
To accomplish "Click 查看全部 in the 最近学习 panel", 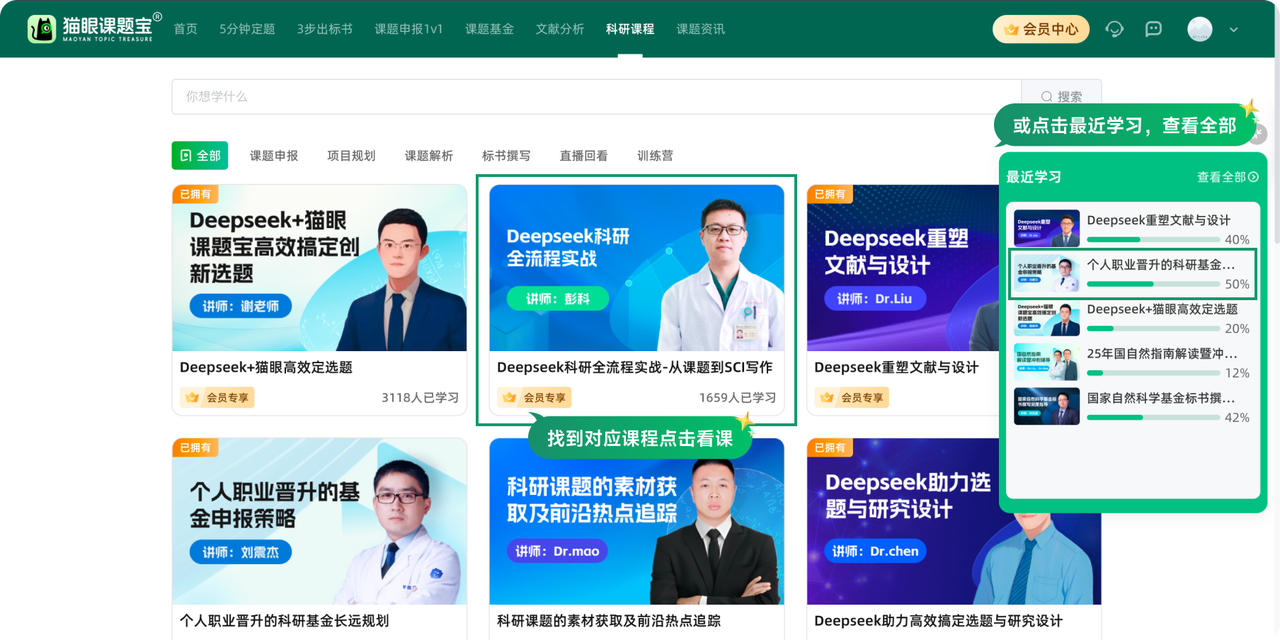I will point(1227,177).
